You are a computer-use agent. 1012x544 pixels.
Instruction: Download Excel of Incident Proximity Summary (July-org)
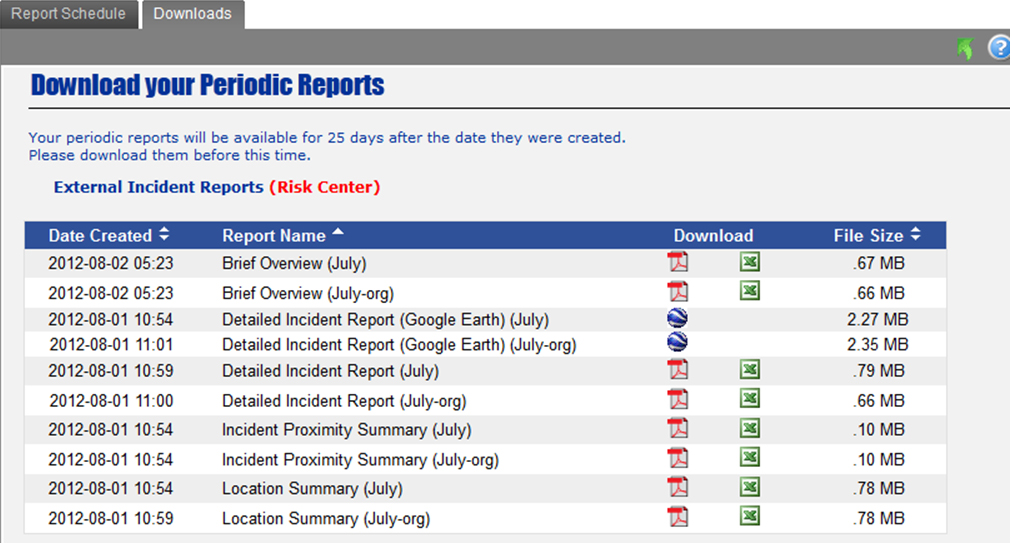[749, 458]
